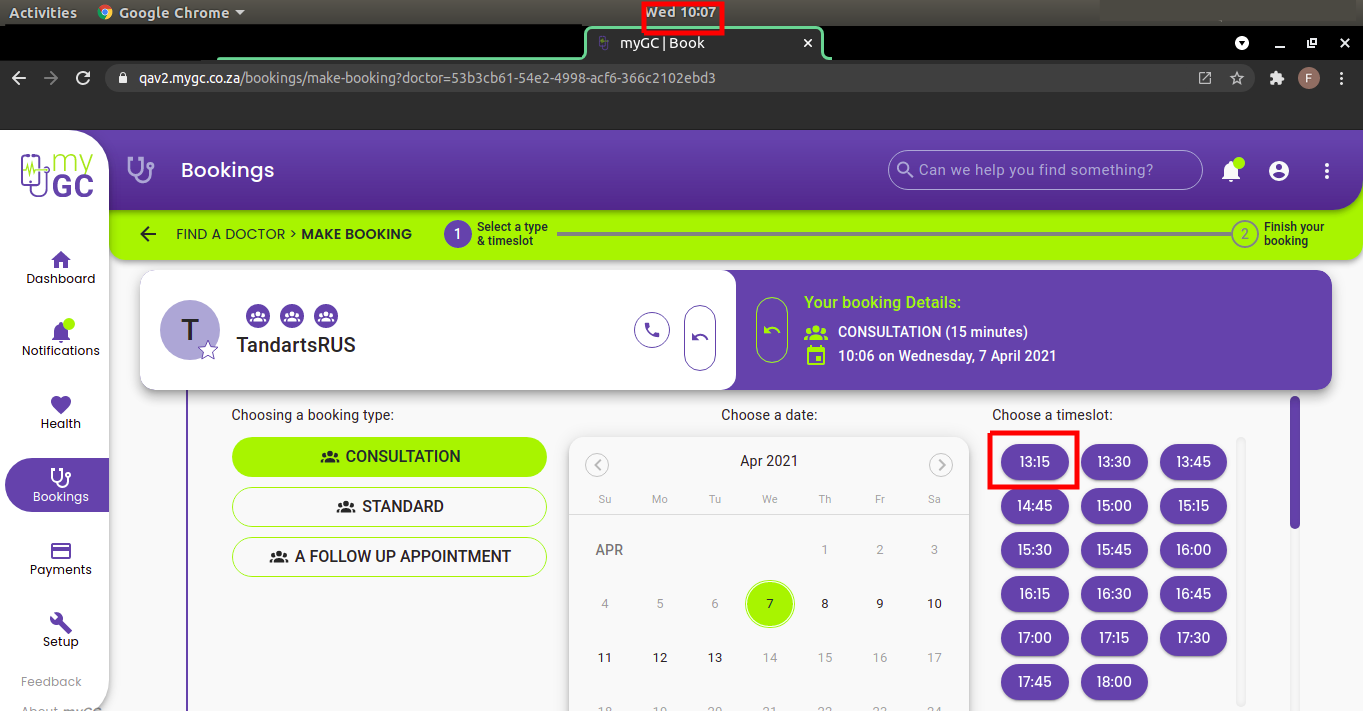The height and width of the screenshot is (711, 1363).
Task: Choose the 15:30 timeslot
Action: [1035, 550]
